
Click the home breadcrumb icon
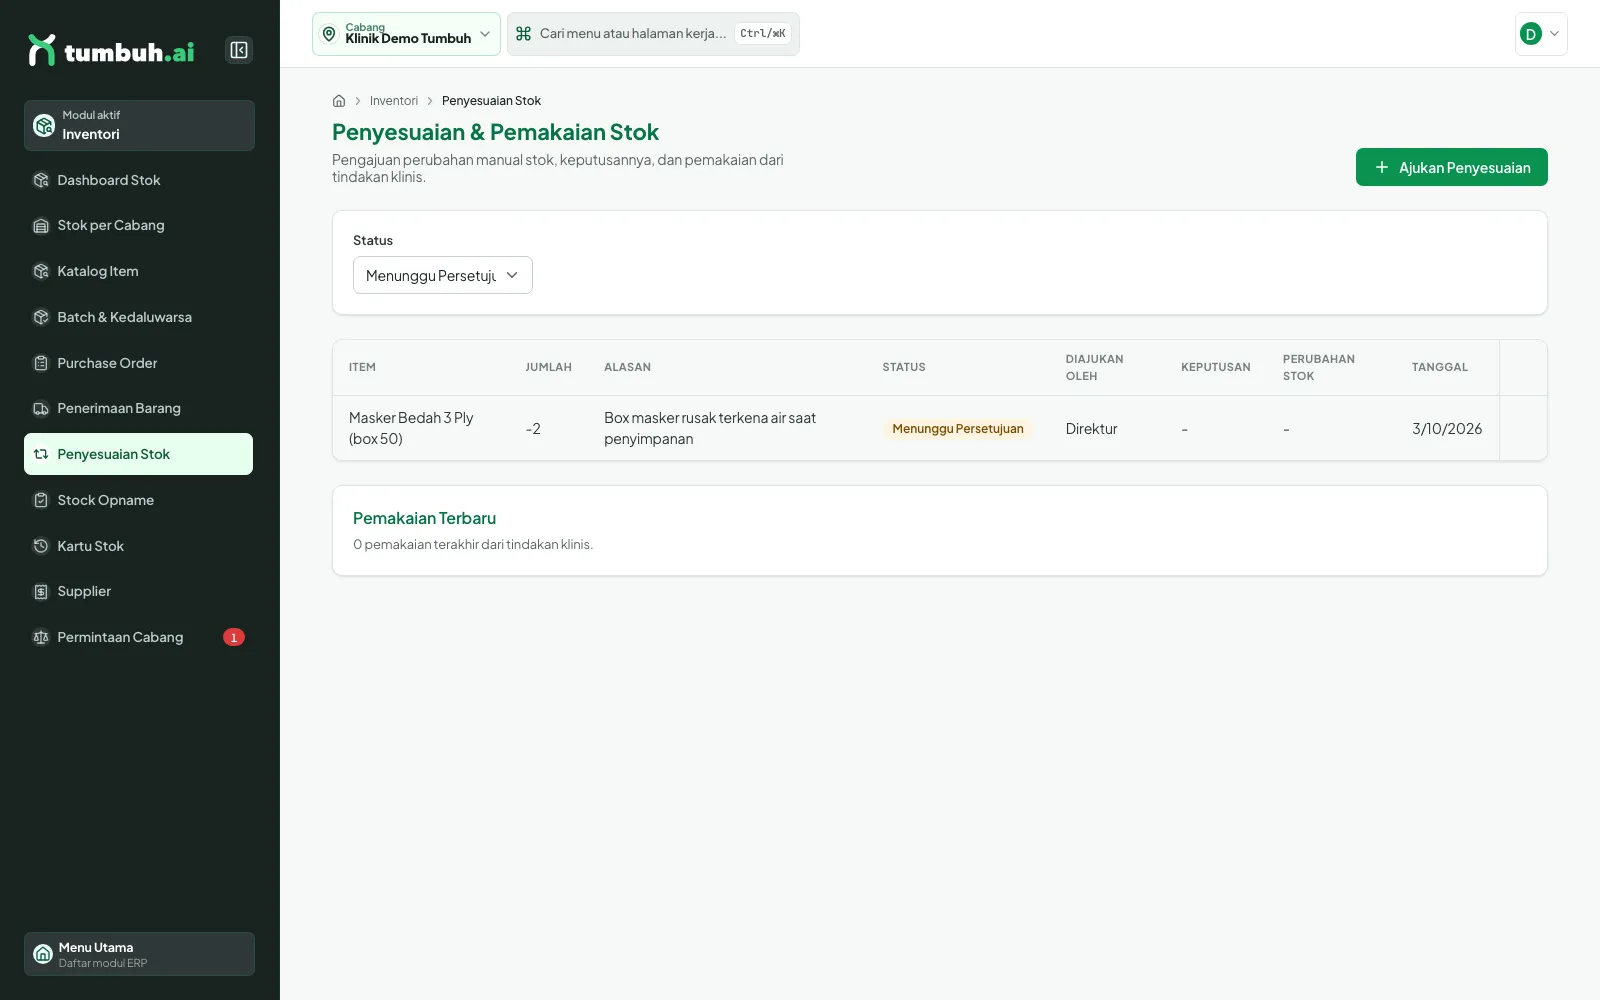[339, 101]
